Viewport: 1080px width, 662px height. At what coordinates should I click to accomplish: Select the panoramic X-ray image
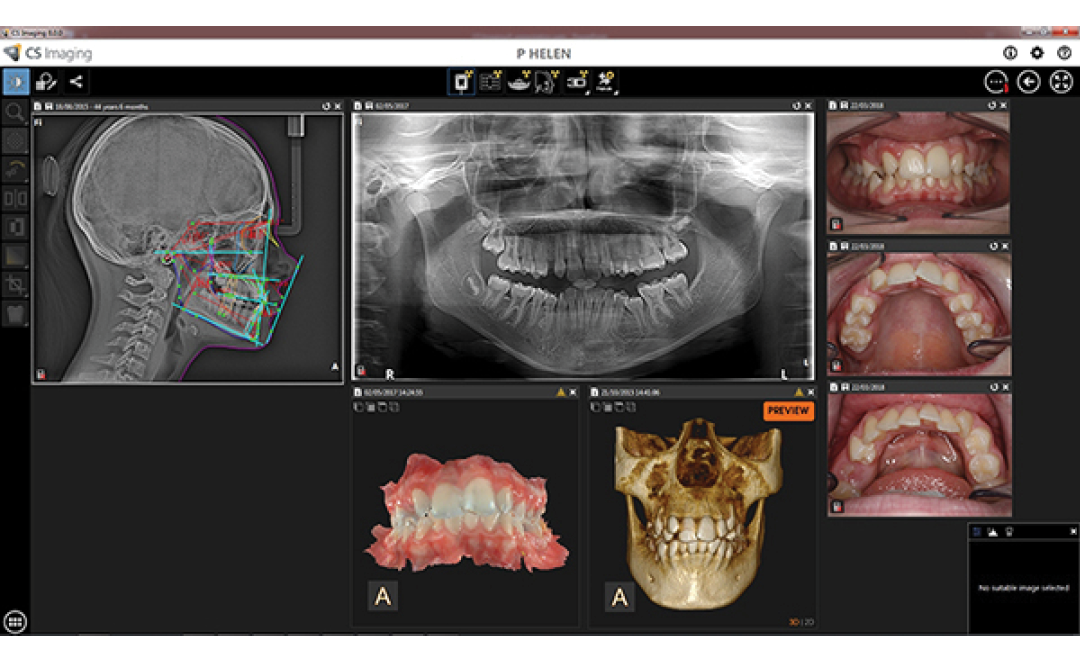coord(583,245)
